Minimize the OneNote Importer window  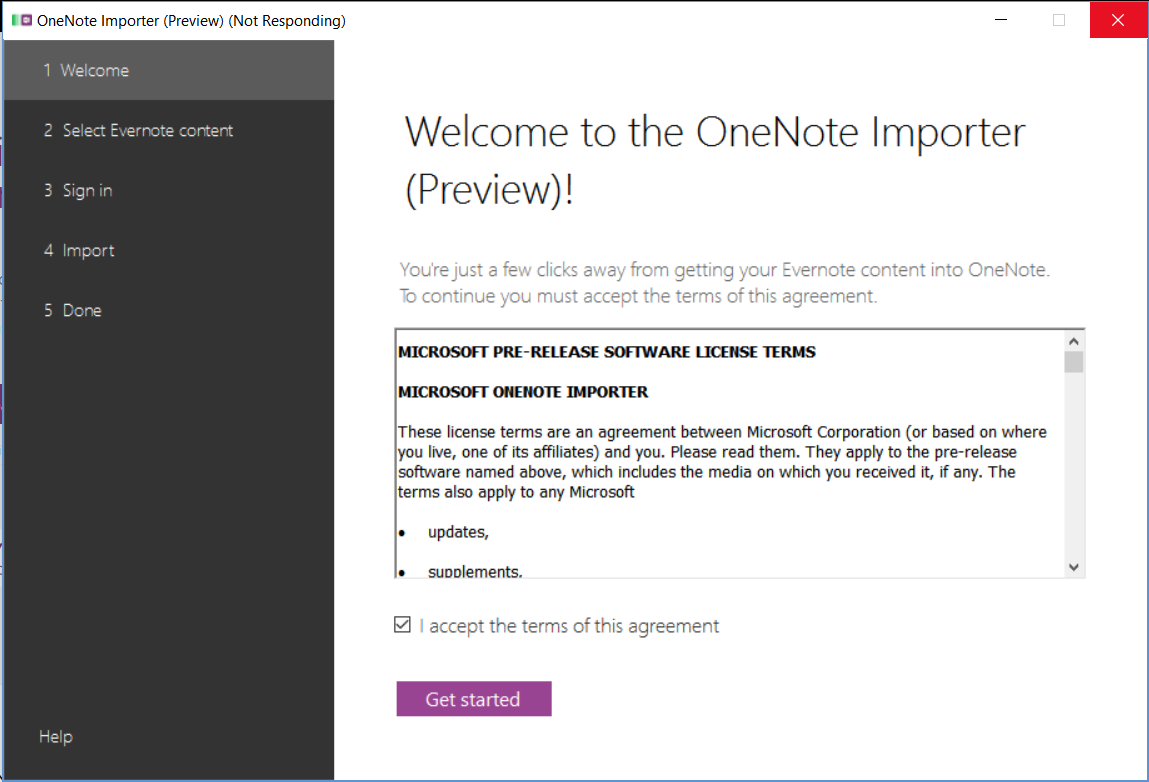(x=1001, y=20)
